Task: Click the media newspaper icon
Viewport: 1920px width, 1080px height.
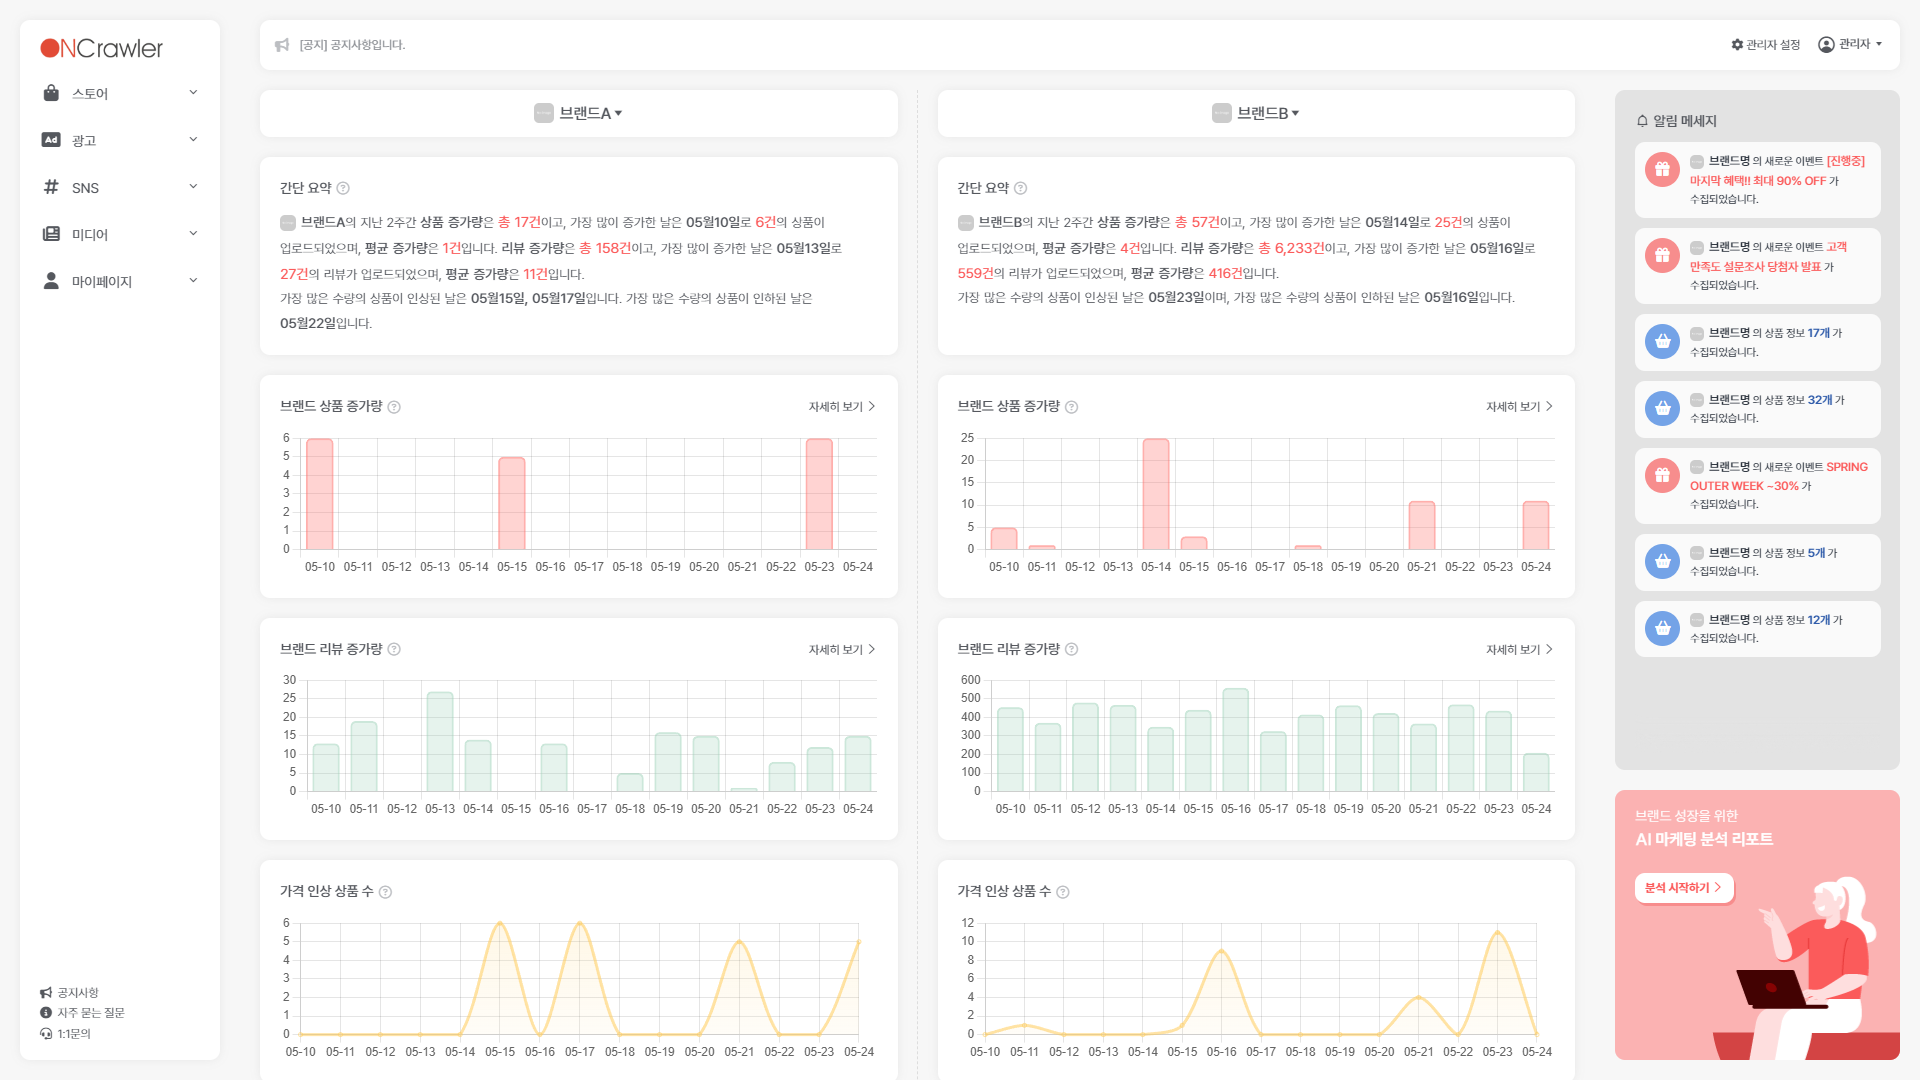Action: coord(51,234)
